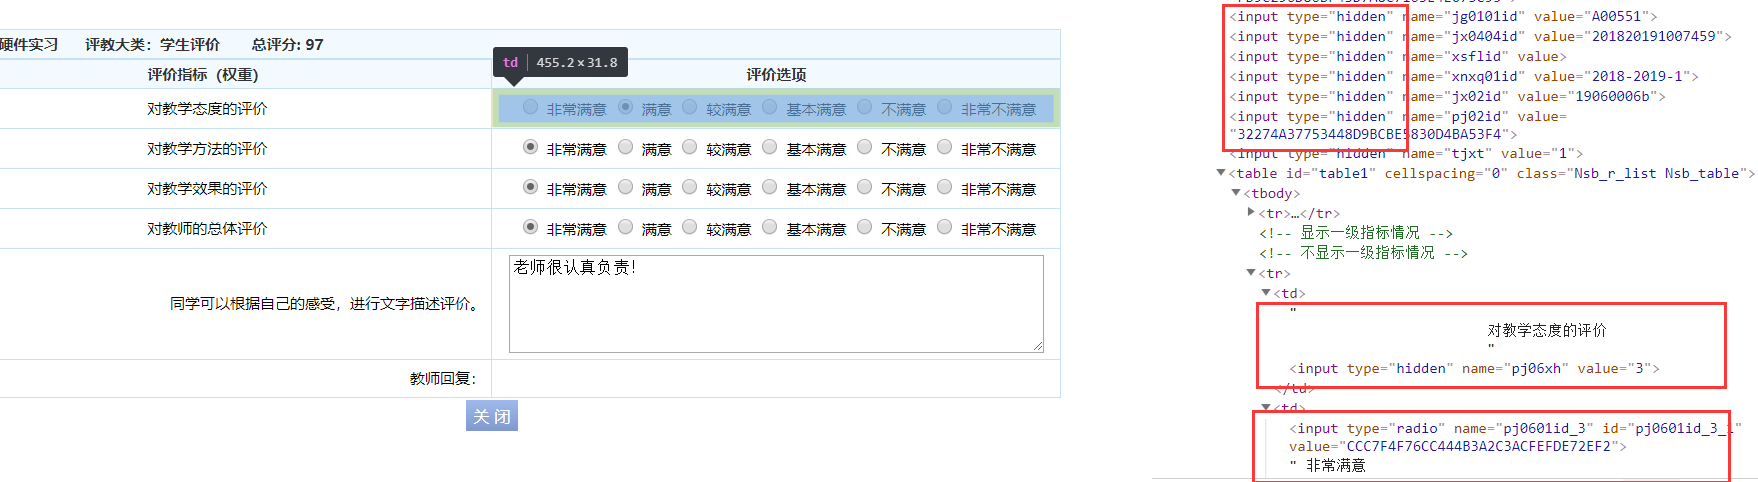Select 非常不满意 for 对教学态度的评价 row

tap(944, 107)
